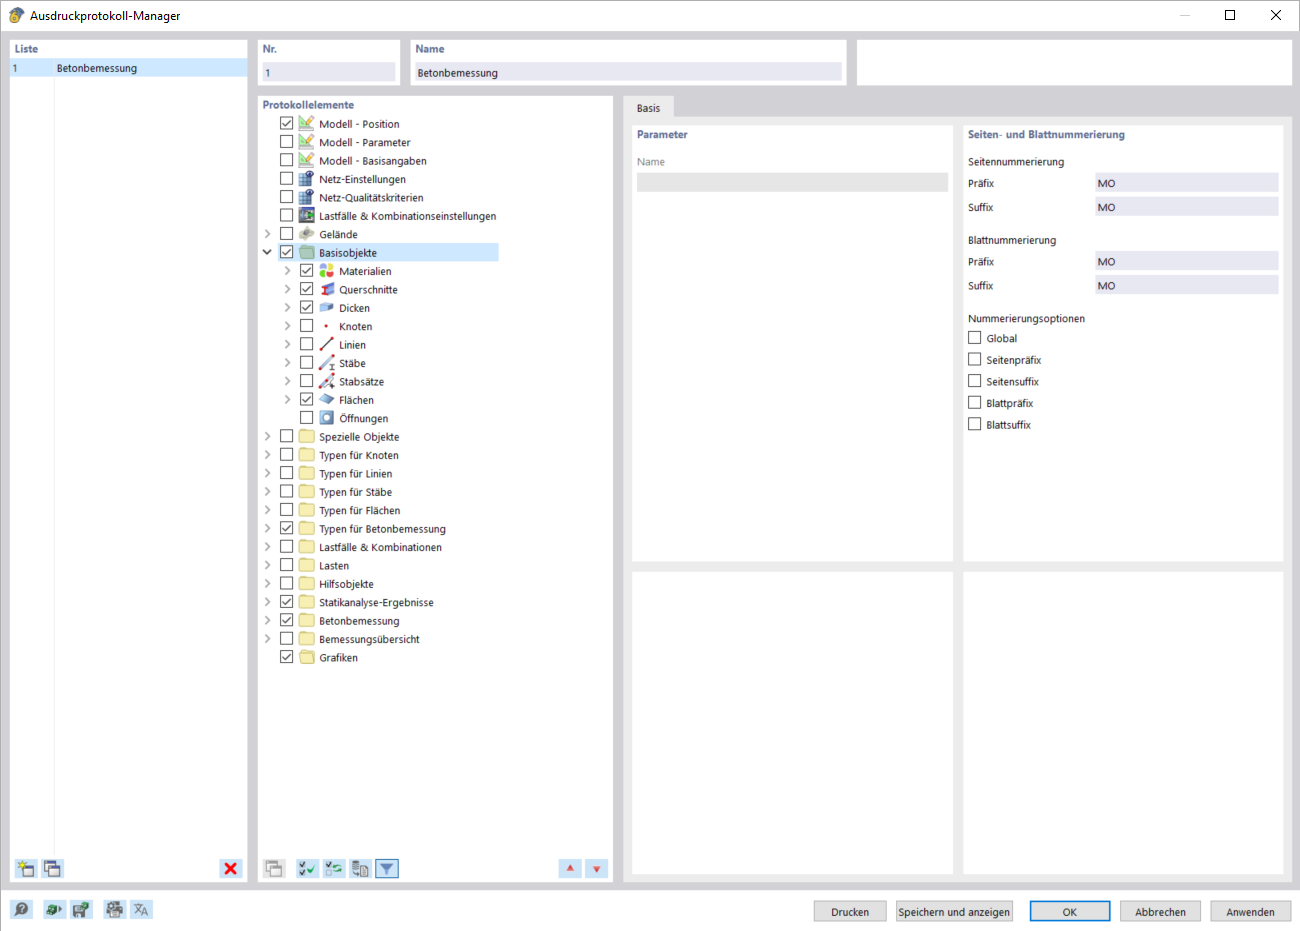This screenshot has width=1300, height=931.
Task: Click the Drucken button
Action: tap(850, 911)
